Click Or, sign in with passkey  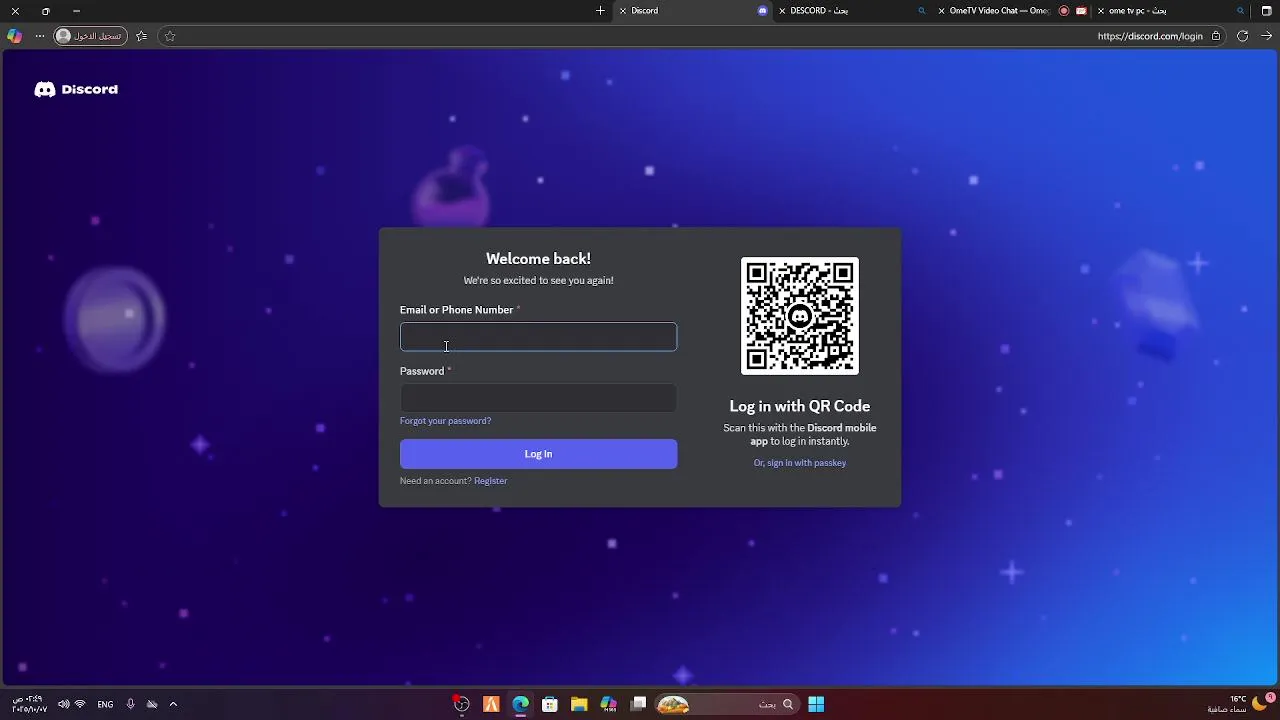[x=800, y=463]
